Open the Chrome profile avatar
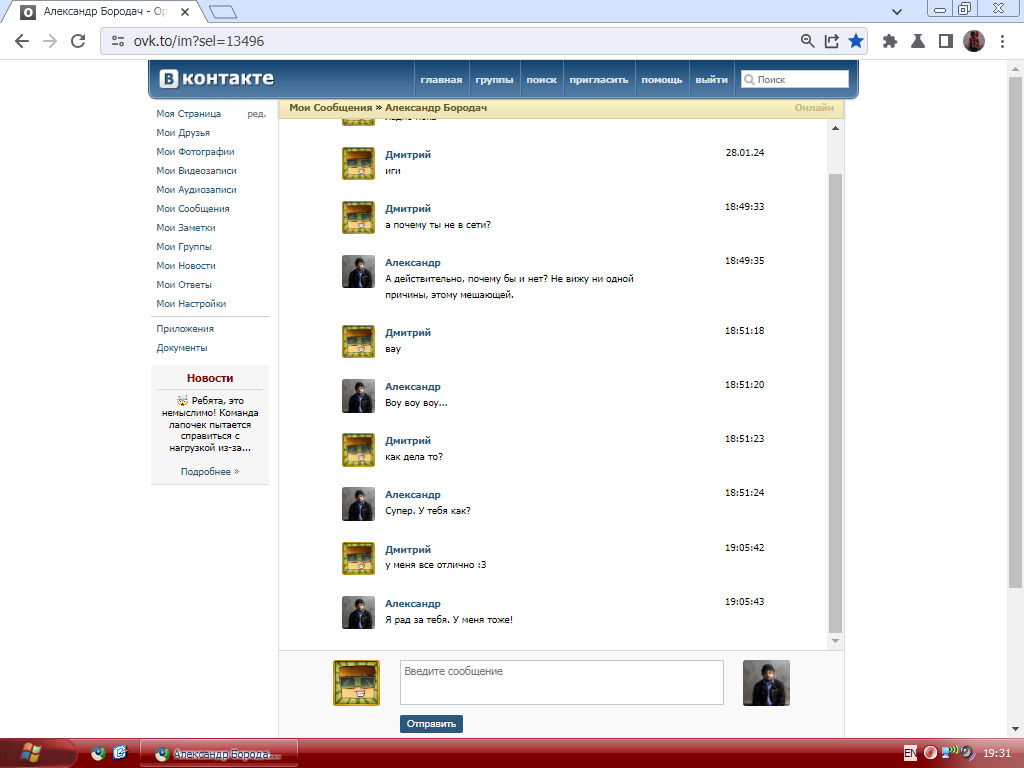Image resolution: width=1024 pixels, height=768 pixels. pyautogui.click(x=974, y=41)
